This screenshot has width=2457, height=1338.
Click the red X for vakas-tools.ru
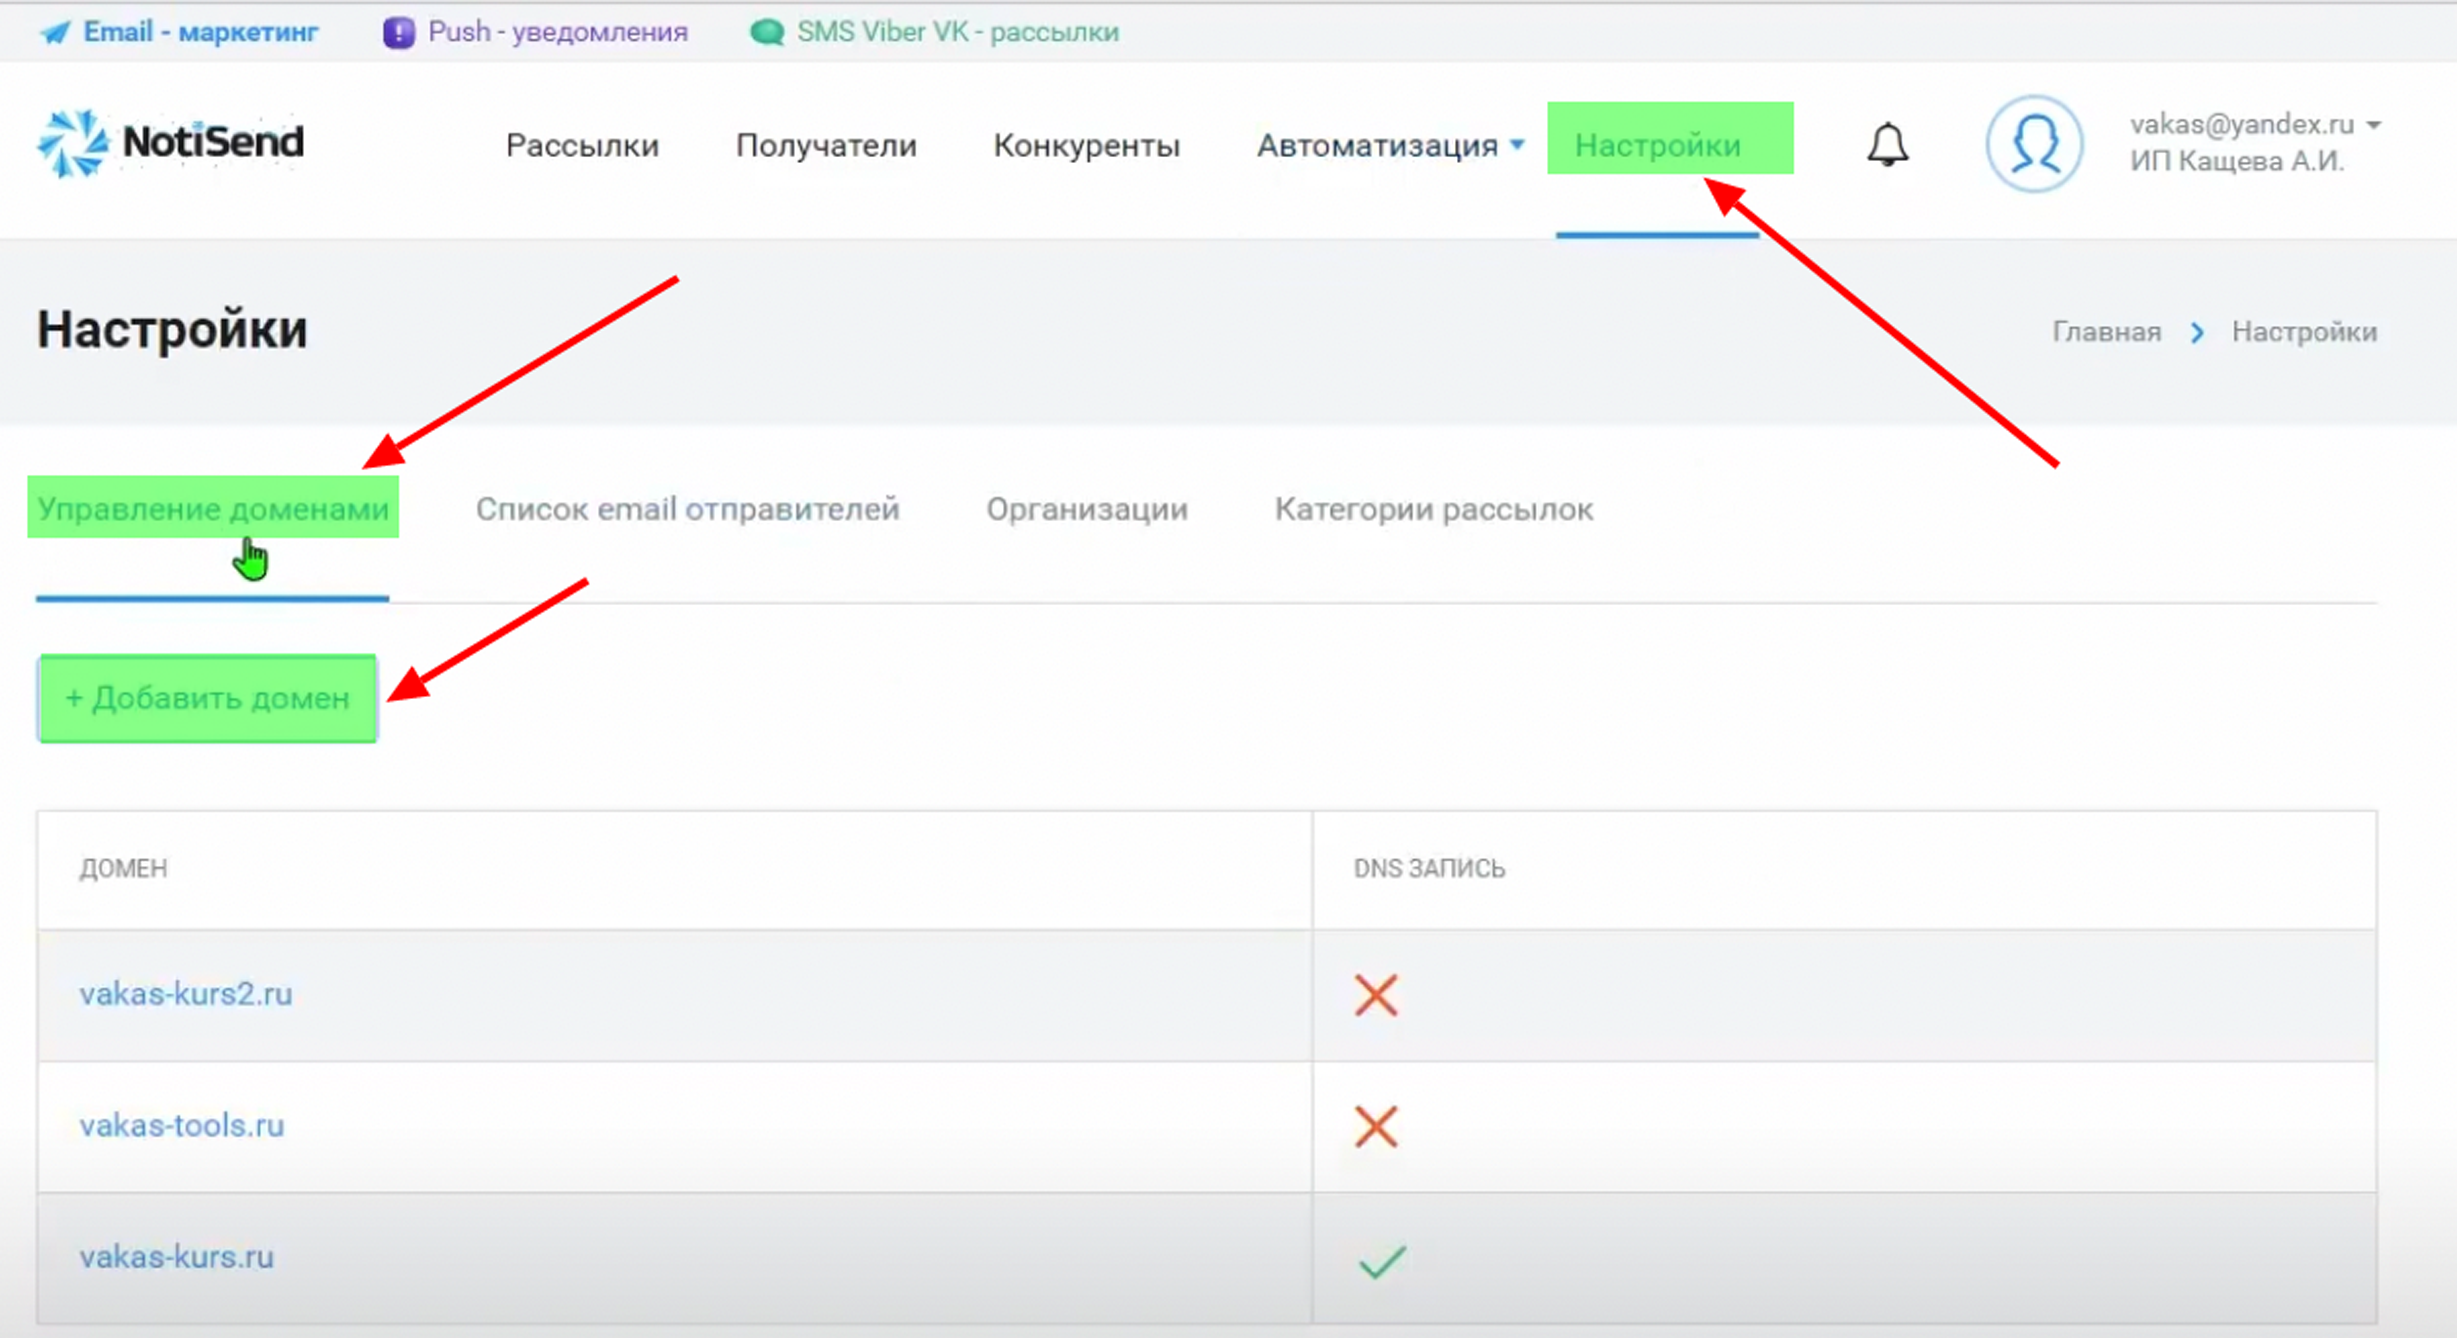click(x=1375, y=1126)
